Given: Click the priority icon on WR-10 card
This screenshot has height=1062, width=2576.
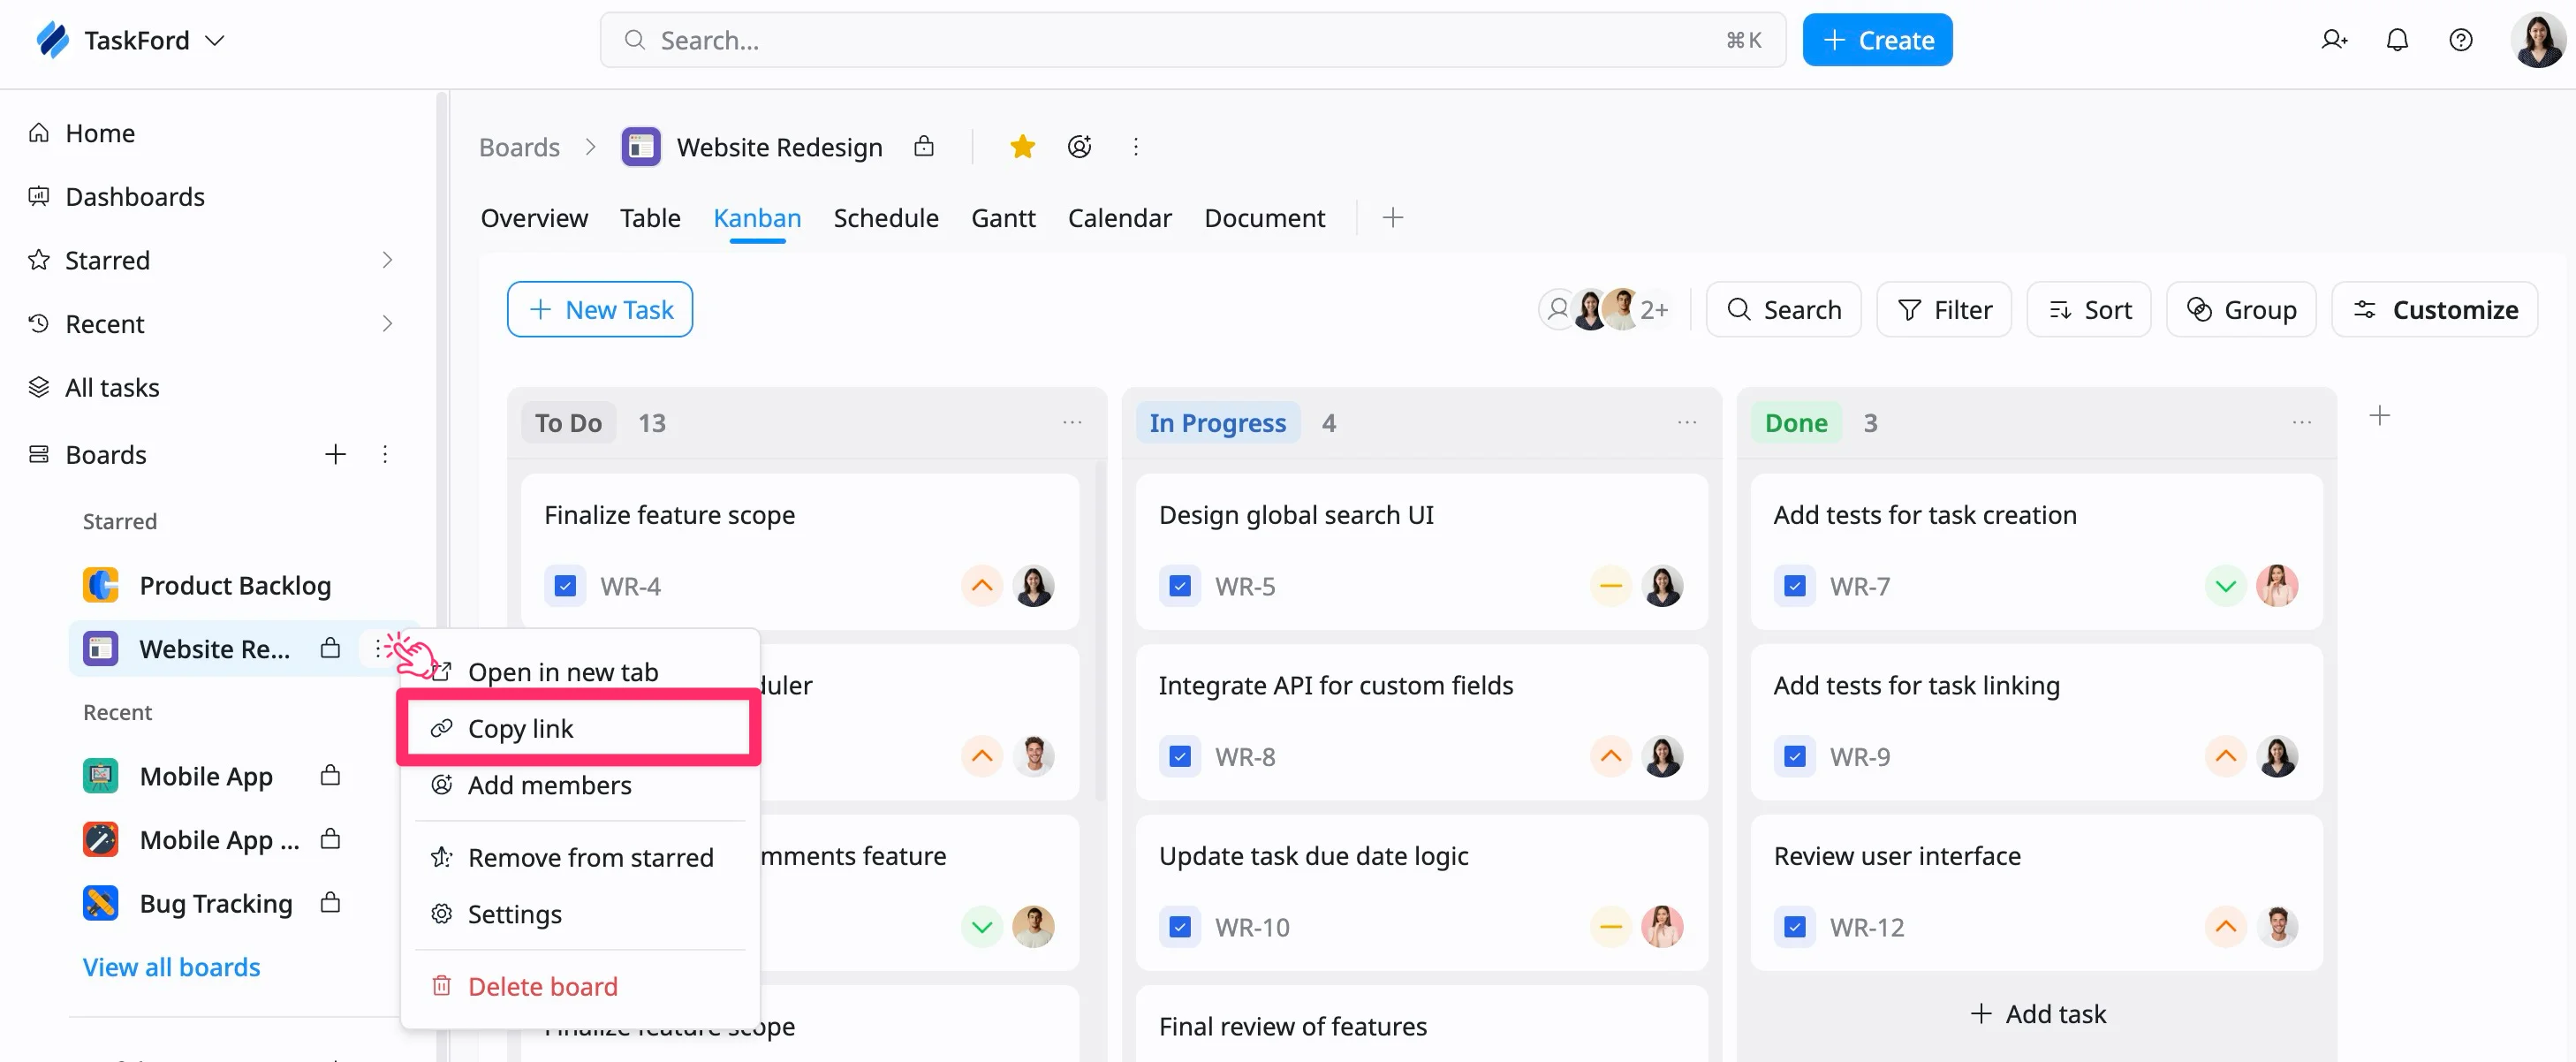Looking at the screenshot, I should pos(1611,927).
